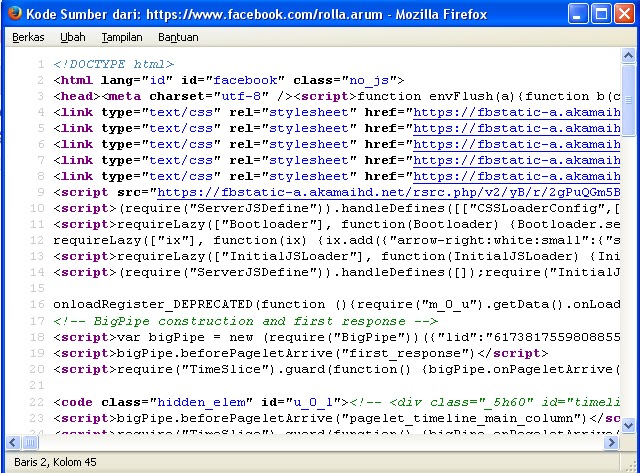Viewport: 640px width, 473px height.
Task: Open stylesheet link on line 7
Action: coord(516,160)
